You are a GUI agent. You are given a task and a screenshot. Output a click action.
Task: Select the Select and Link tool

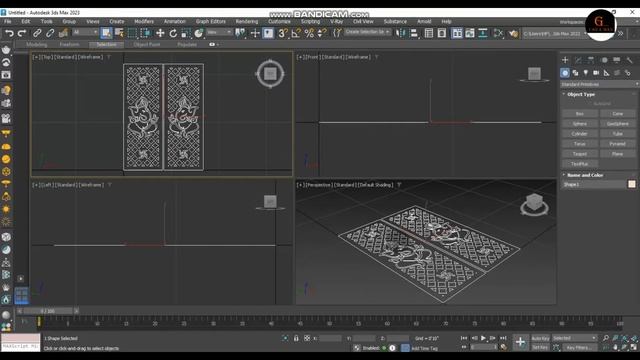pos(37,33)
